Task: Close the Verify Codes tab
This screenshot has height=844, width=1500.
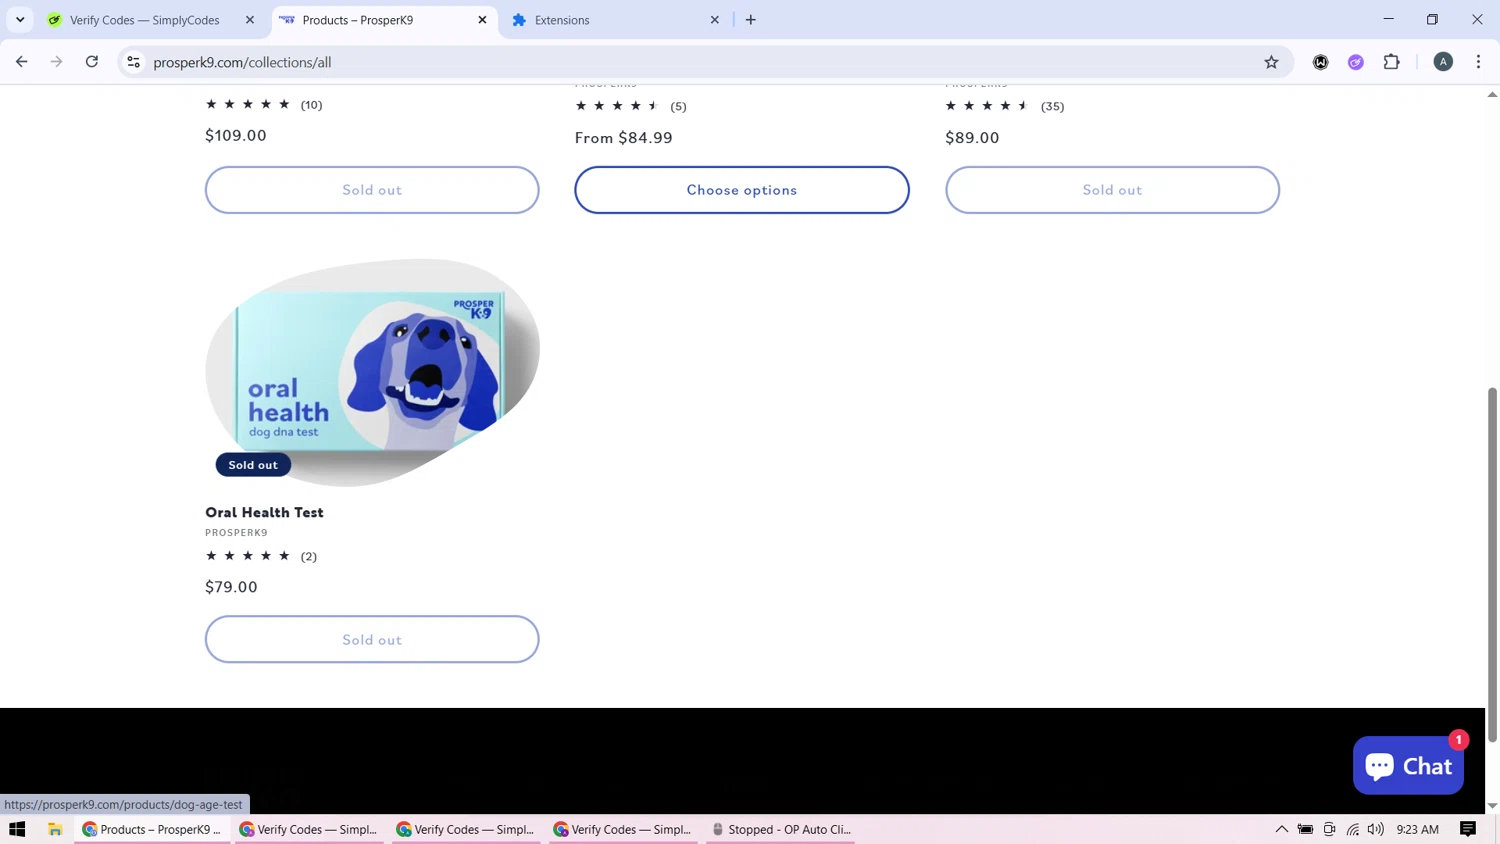Action: tap(250, 20)
